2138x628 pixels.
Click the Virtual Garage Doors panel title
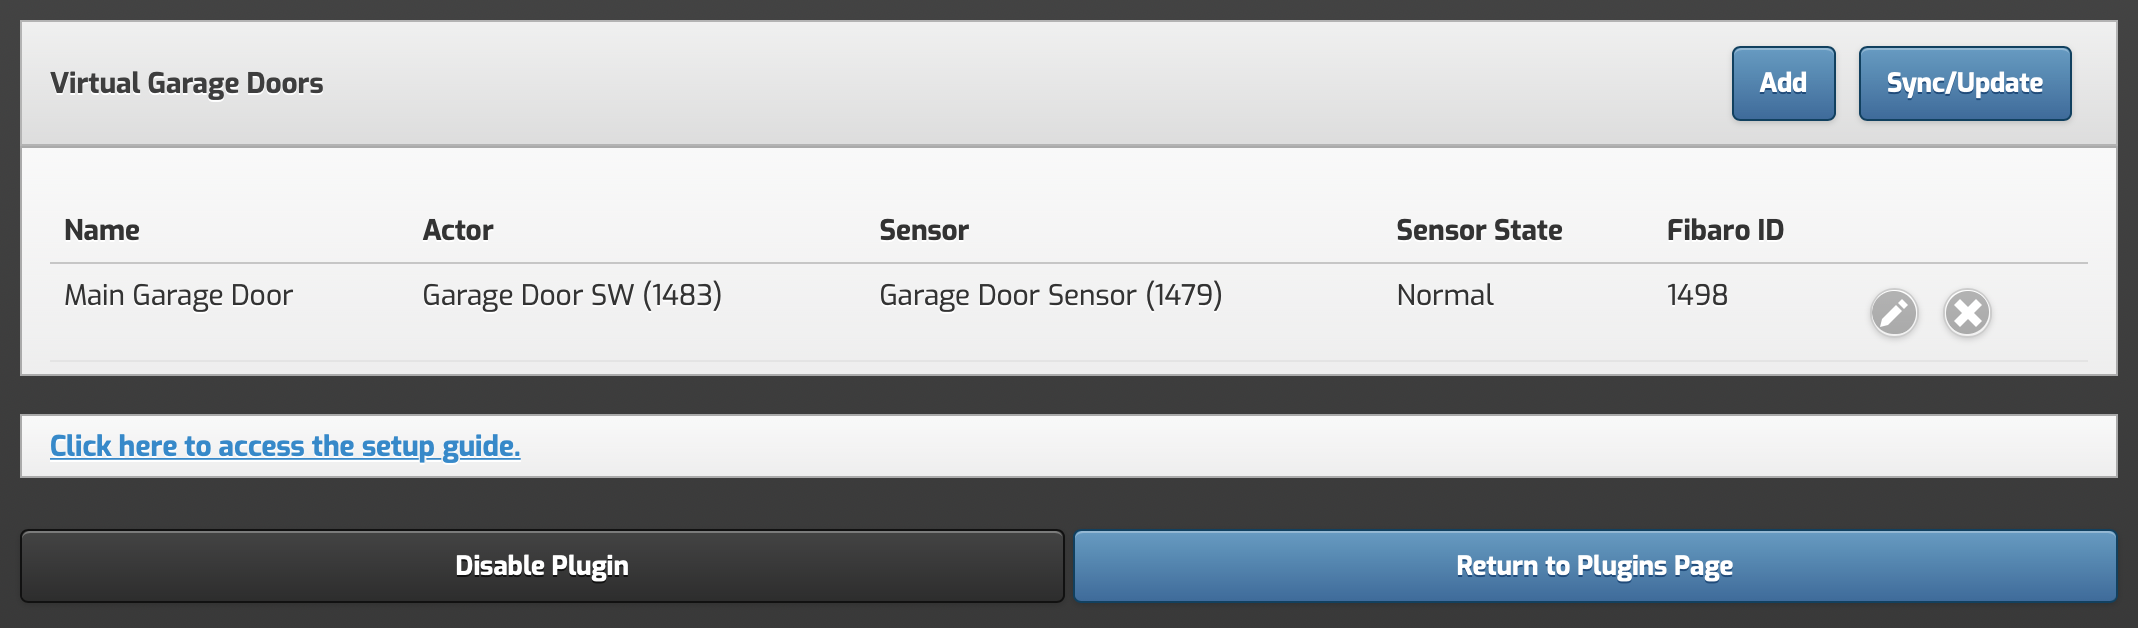point(187,83)
